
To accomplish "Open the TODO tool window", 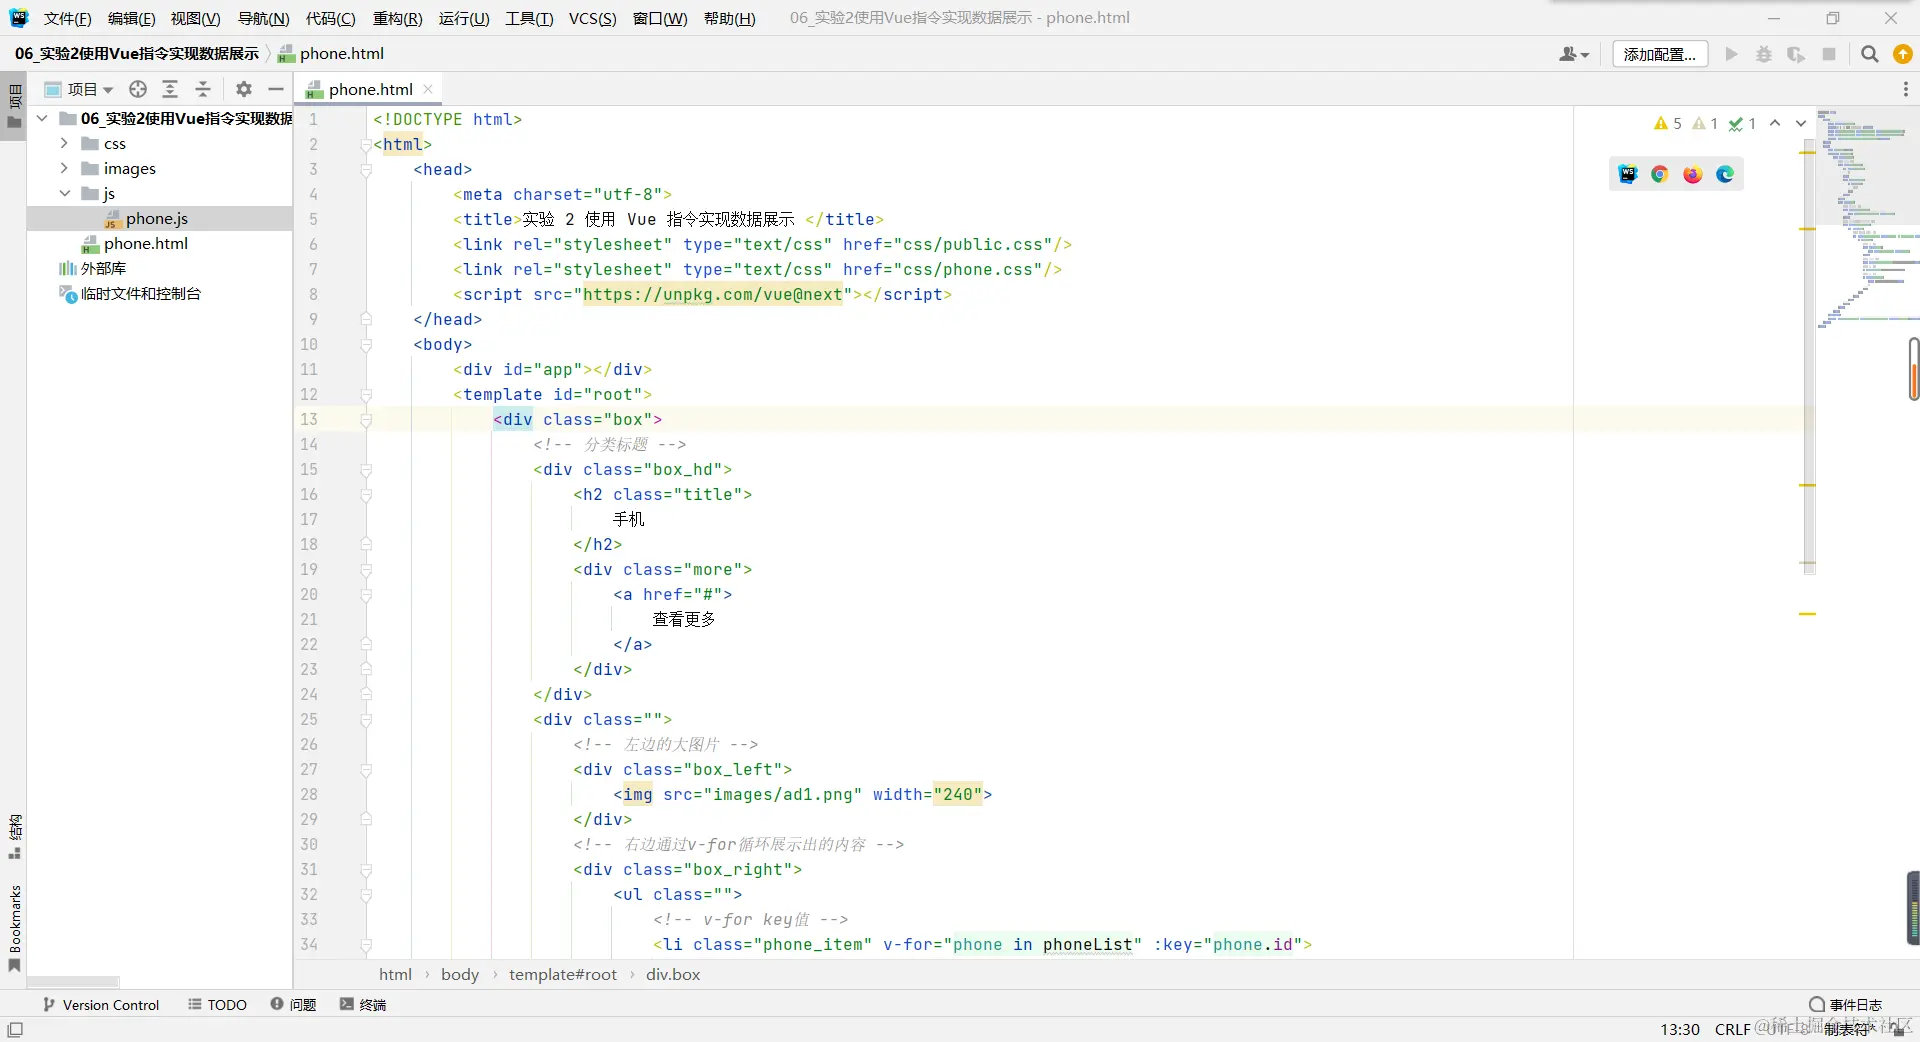I will click(217, 1005).
